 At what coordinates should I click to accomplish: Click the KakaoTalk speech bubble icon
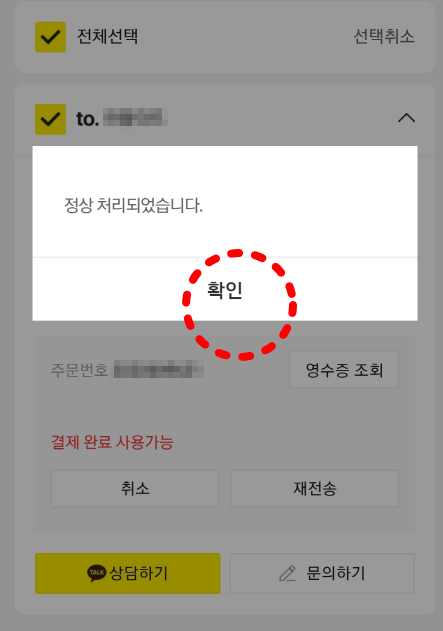[x=97, y=573]
